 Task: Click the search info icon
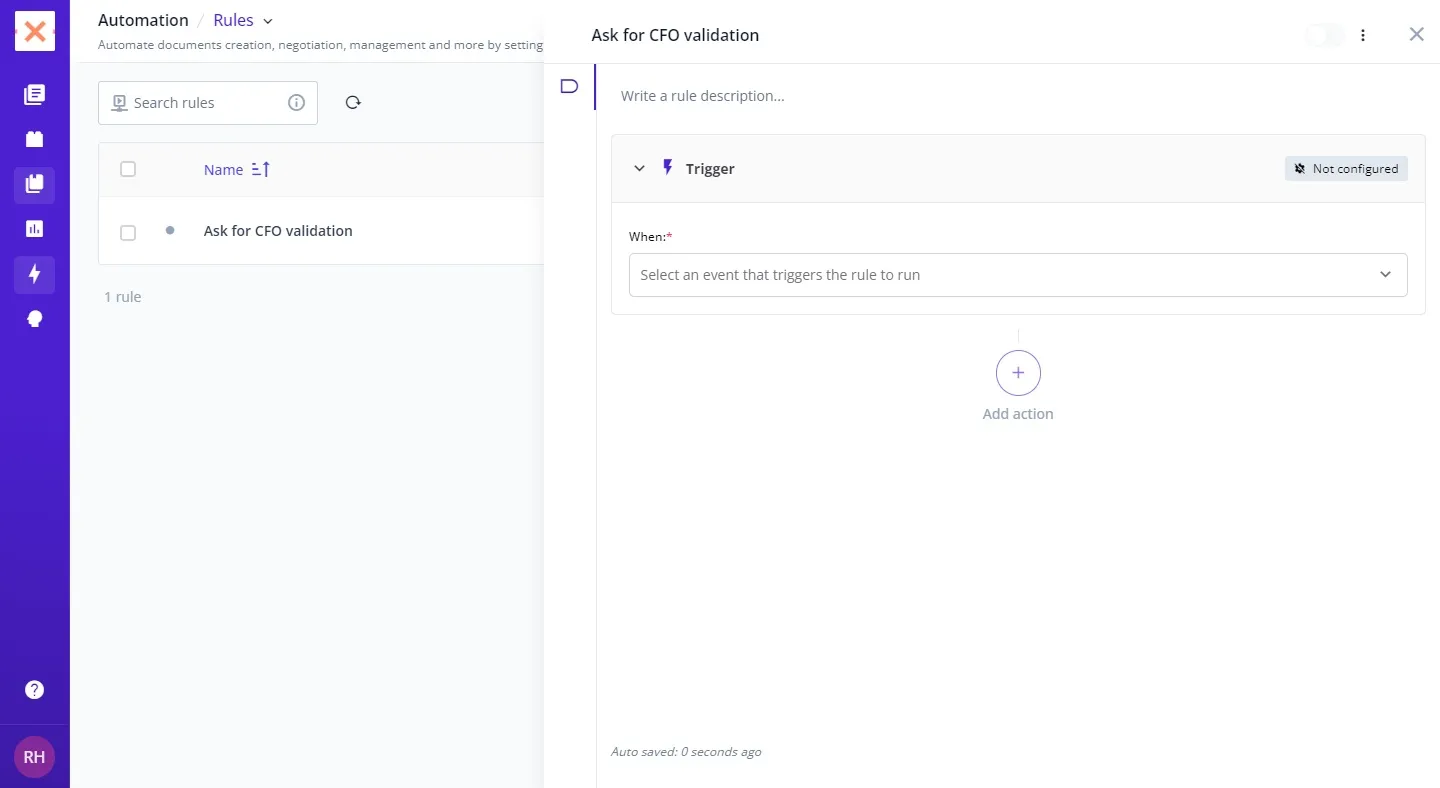click(296, 102)
